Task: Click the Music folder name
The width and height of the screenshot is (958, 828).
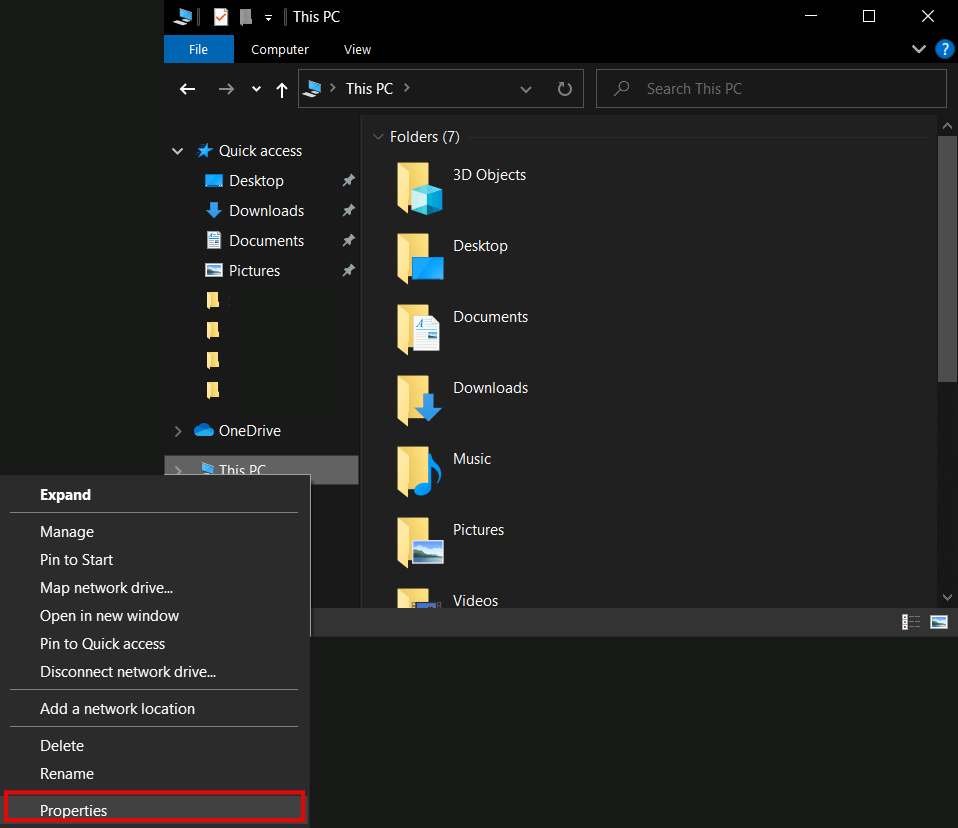Action: click(472, 459)
